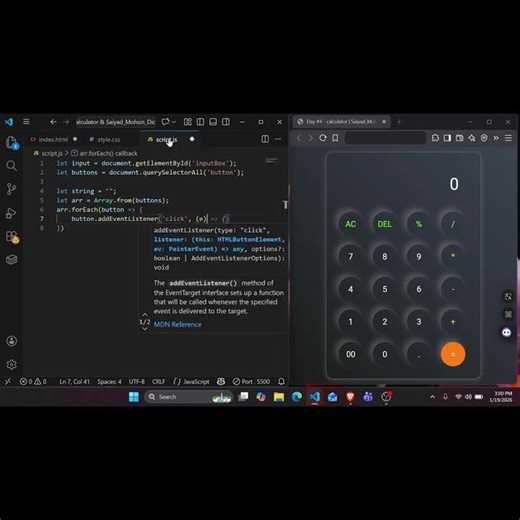
Task: Split the editor to the right
Action: point(265,139)
